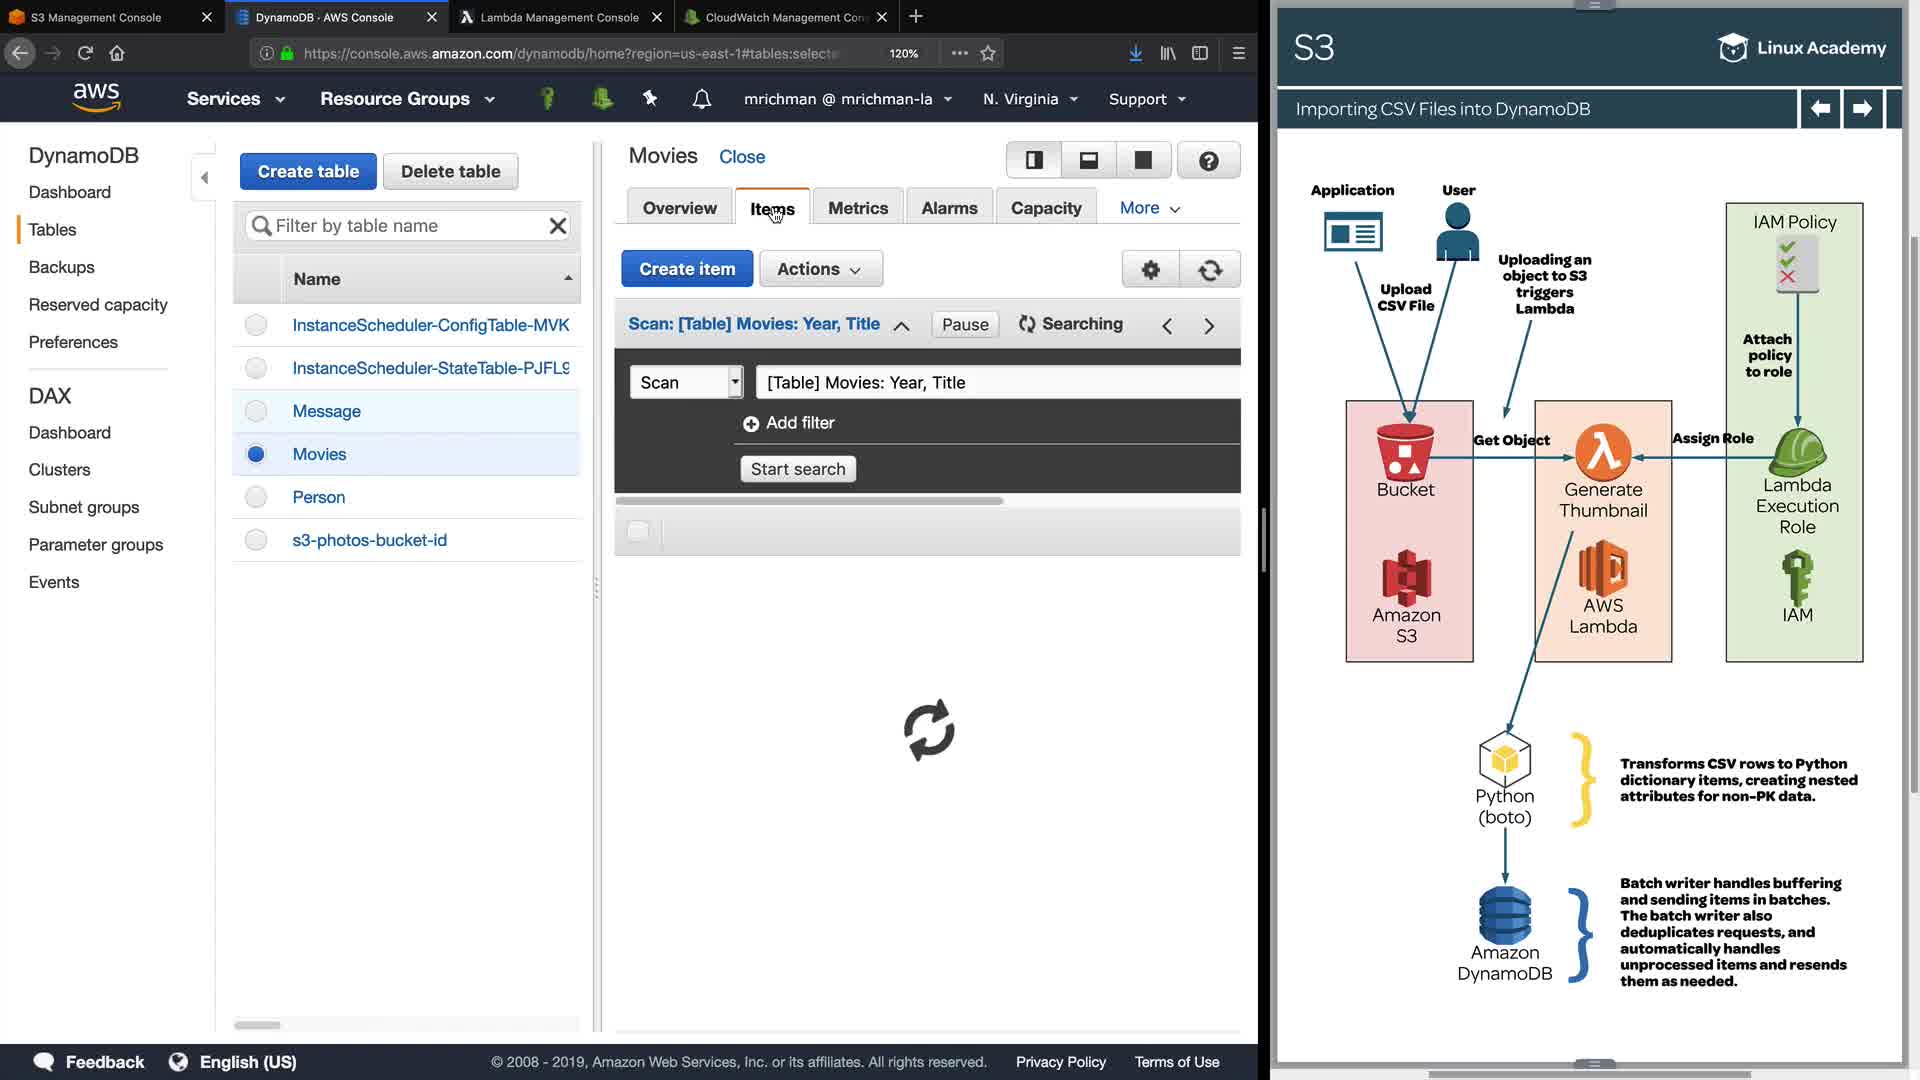Click the refresh items icon
The width and height of the screenshot is (1920, 1080).
[x=1210, y=269]
